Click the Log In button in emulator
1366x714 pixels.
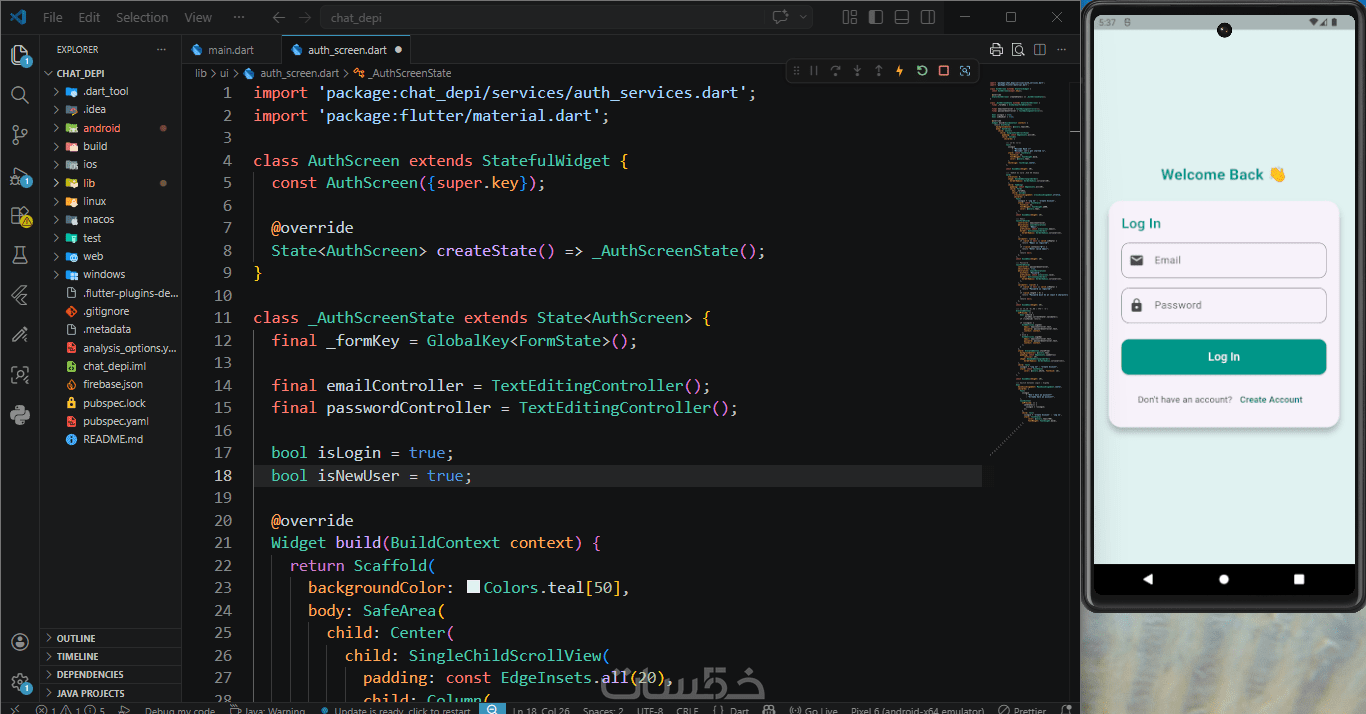tap(1224, 357)
